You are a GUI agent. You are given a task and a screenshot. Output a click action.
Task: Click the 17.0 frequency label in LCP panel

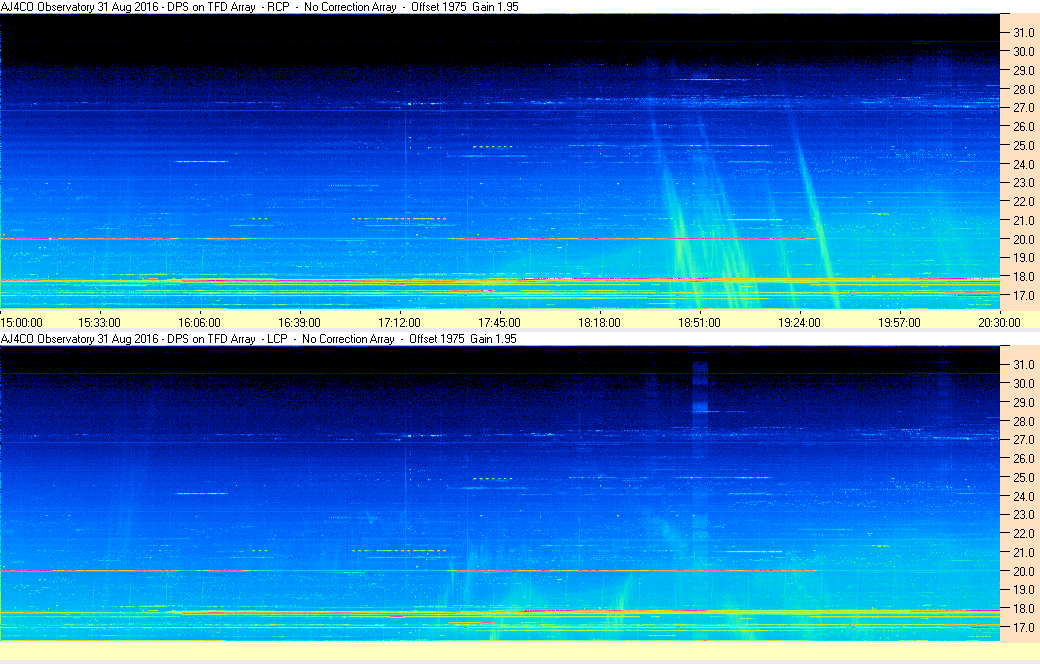click(1023, 627)
